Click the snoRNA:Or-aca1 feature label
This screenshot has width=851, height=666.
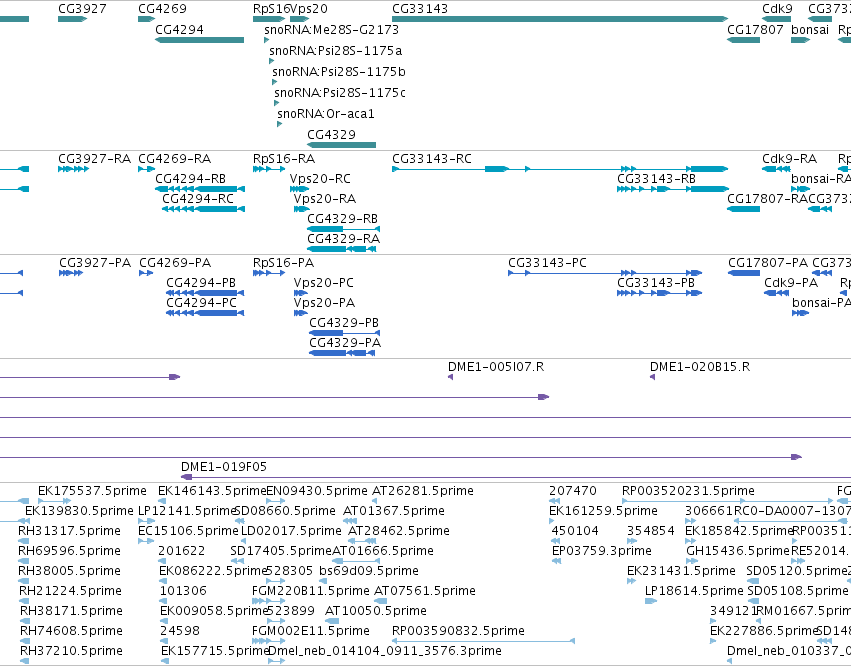pos(326,114)
